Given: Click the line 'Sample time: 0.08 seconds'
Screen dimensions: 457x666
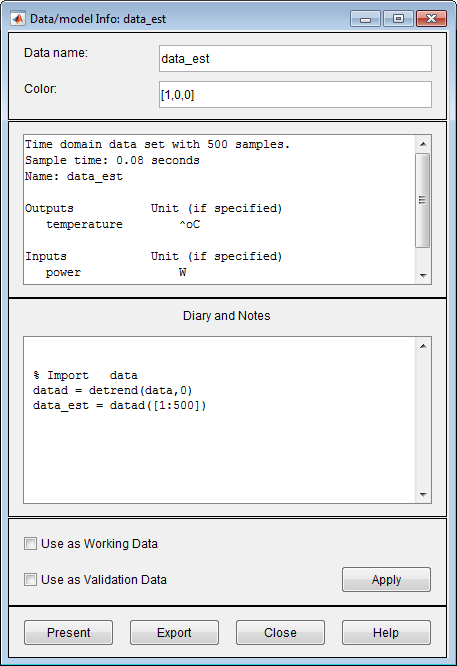Looking at the screenshot, I should click(112, 161).
